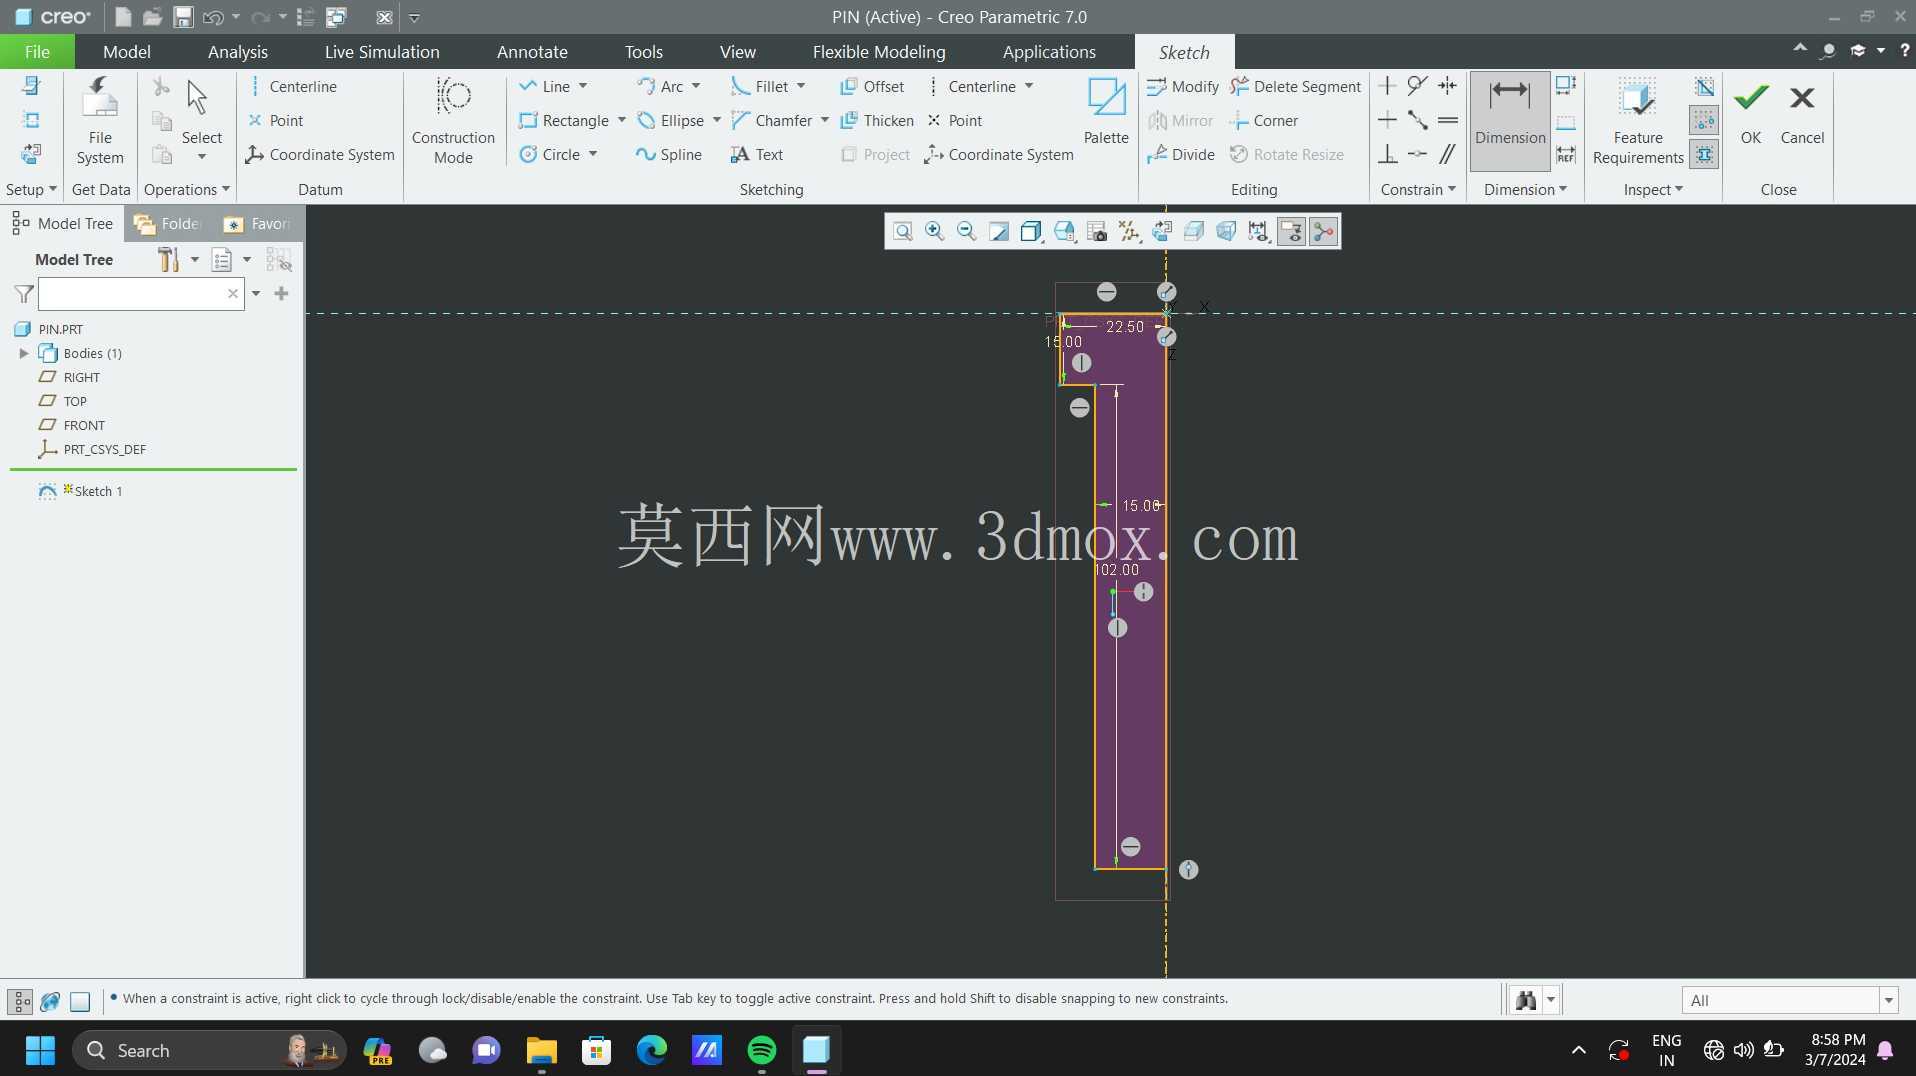1916x1076 pixels.
Task: Select the Spline tool
Action: coord(669,155)
